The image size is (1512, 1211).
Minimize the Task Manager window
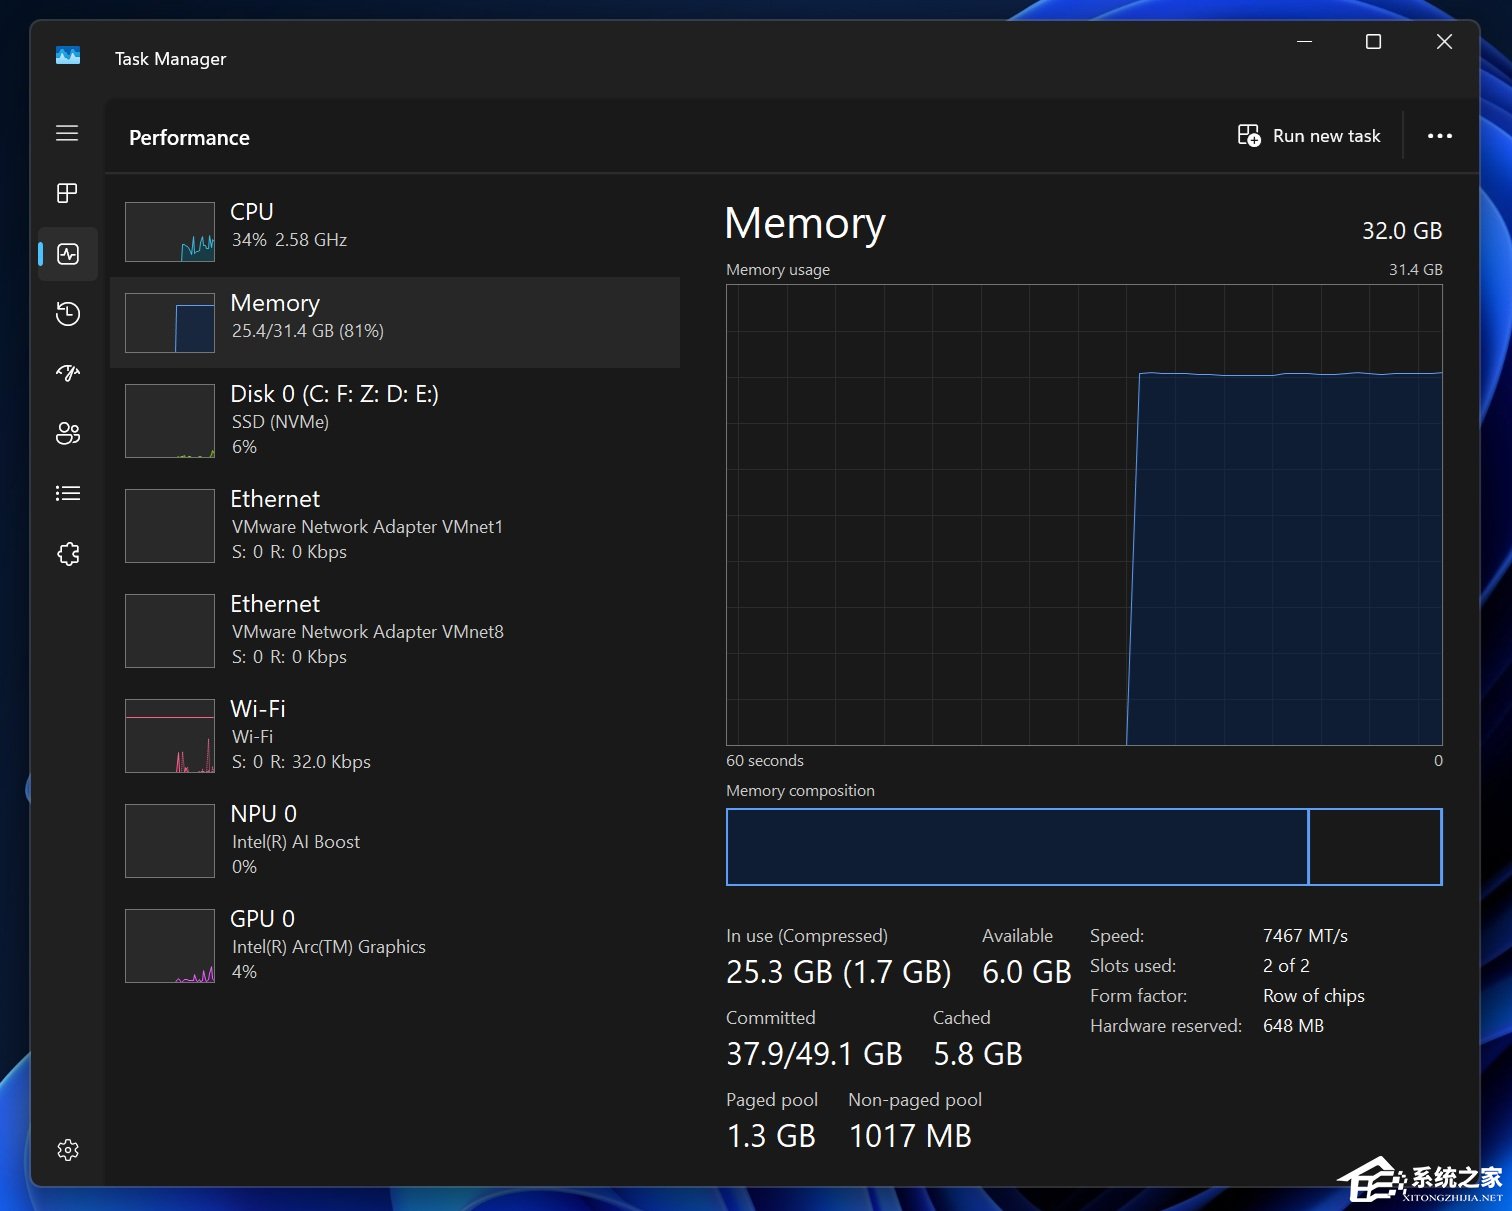click(x=1304, y=42)
